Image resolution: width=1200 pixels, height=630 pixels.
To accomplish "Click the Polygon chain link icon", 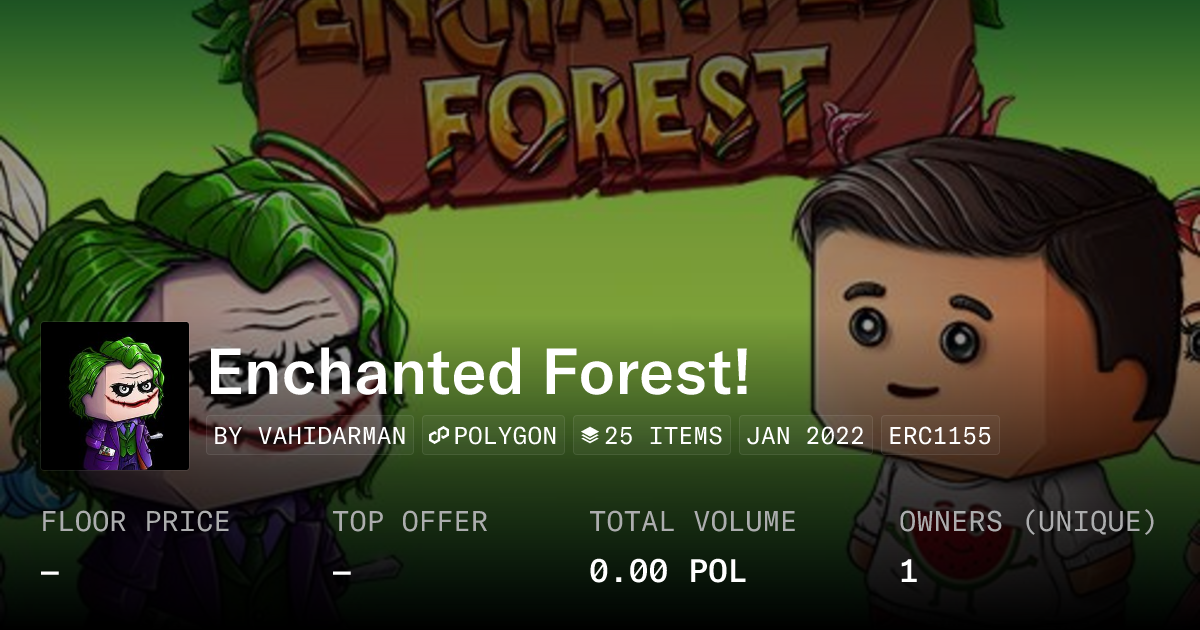I will tap(438, 436).
